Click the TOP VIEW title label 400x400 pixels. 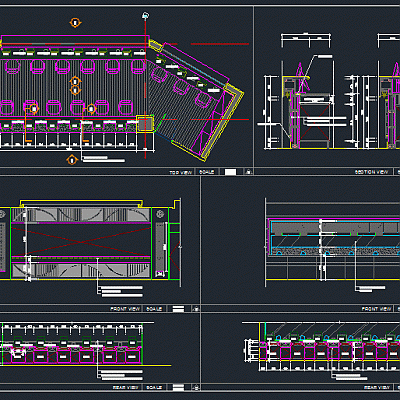pyautogui.click(x=180, y=172)
